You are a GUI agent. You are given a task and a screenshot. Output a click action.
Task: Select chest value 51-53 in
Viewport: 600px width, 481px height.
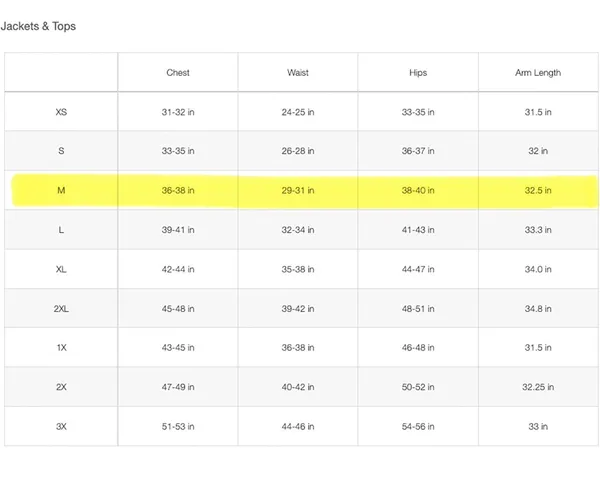178,427
